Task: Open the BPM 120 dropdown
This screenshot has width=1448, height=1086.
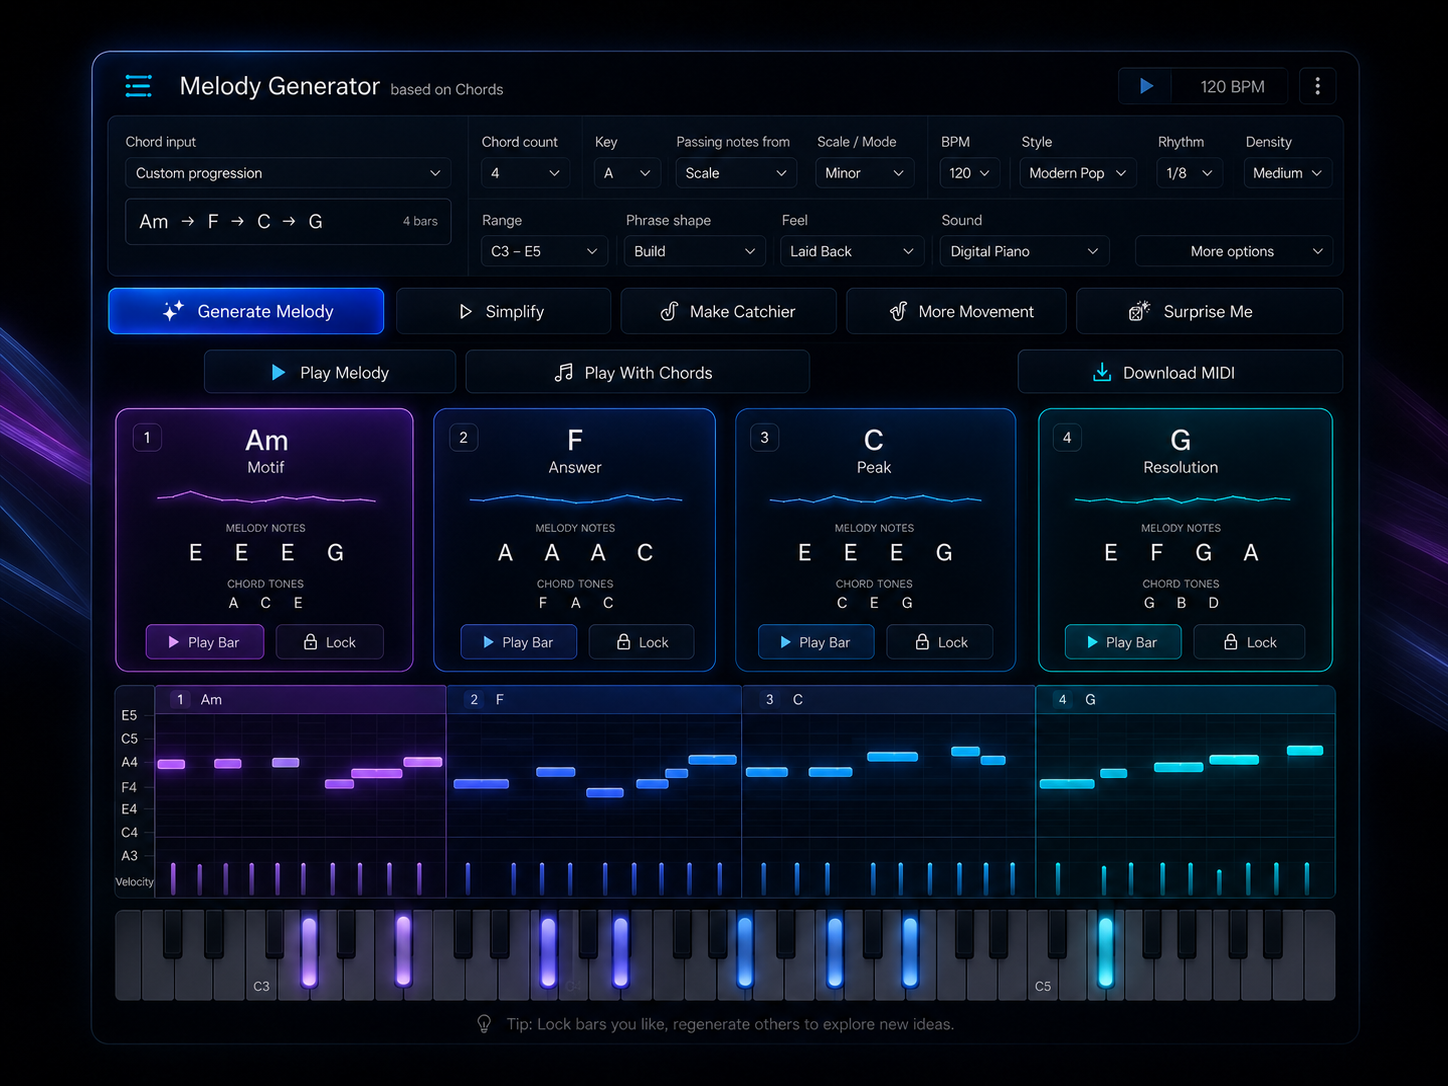Action: pos(969,173)
